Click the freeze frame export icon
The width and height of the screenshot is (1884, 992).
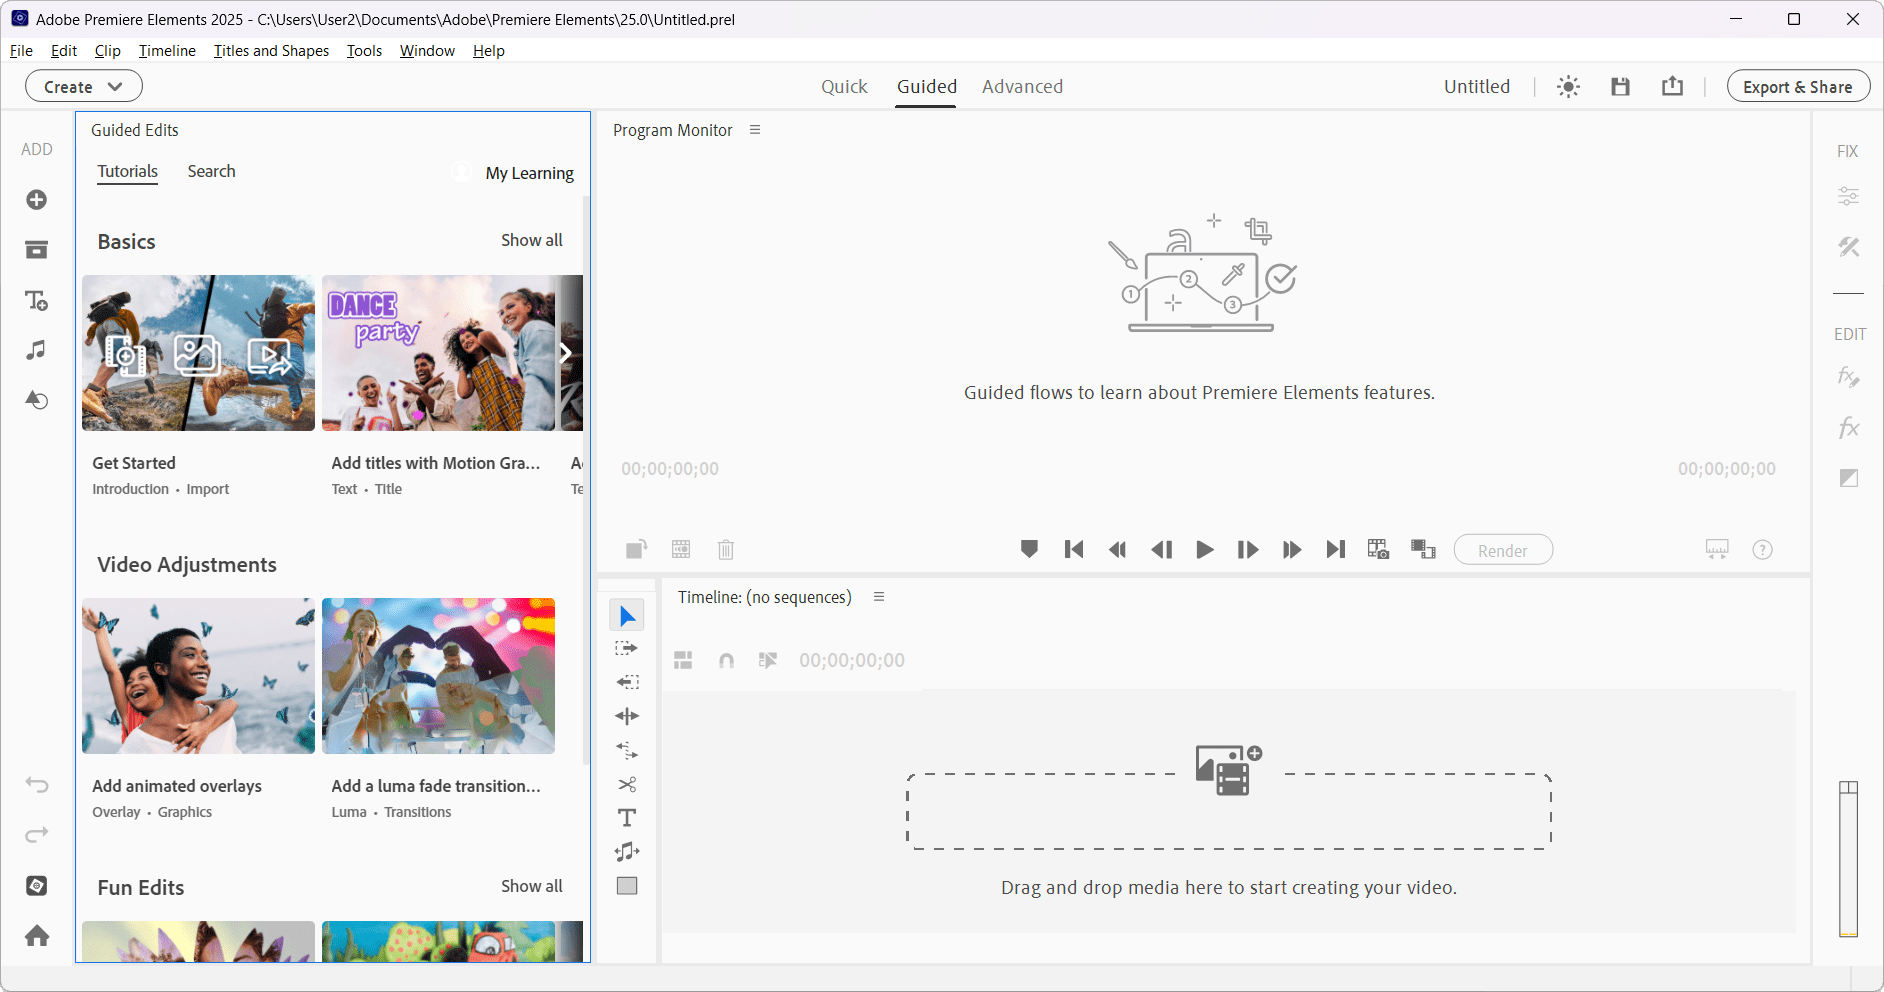(1378, 549)
